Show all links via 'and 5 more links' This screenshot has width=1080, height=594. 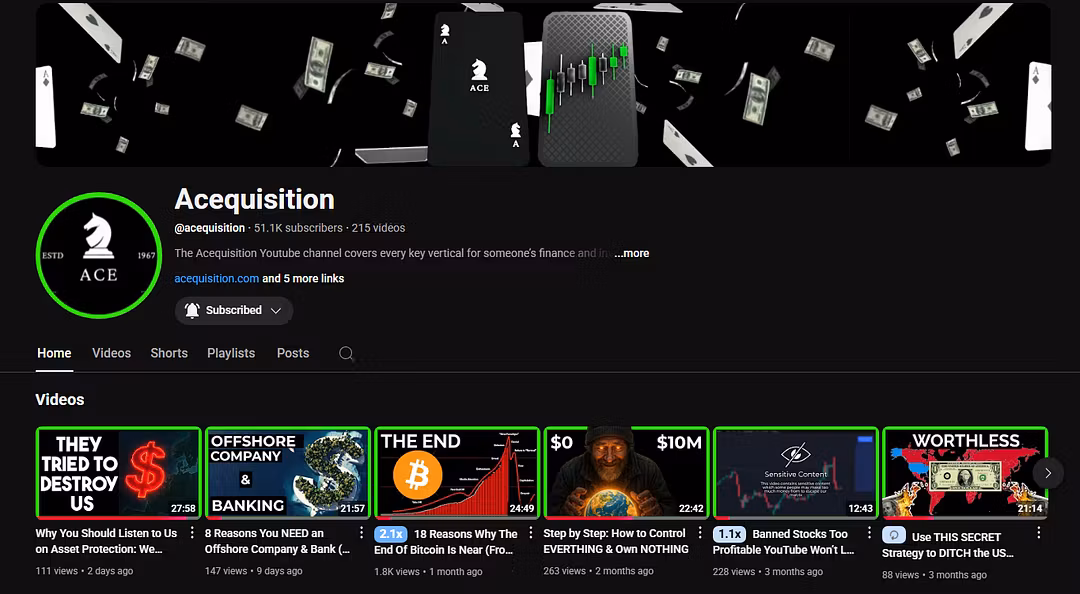pos(303,278)
